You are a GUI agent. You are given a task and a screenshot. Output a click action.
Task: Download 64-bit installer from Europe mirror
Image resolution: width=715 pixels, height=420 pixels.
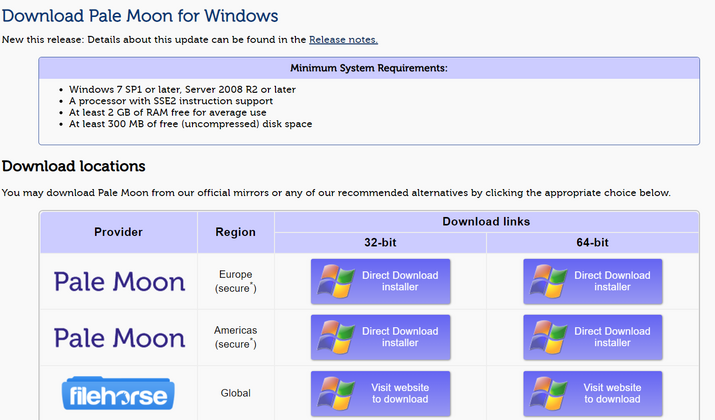(x=592, y=281)
